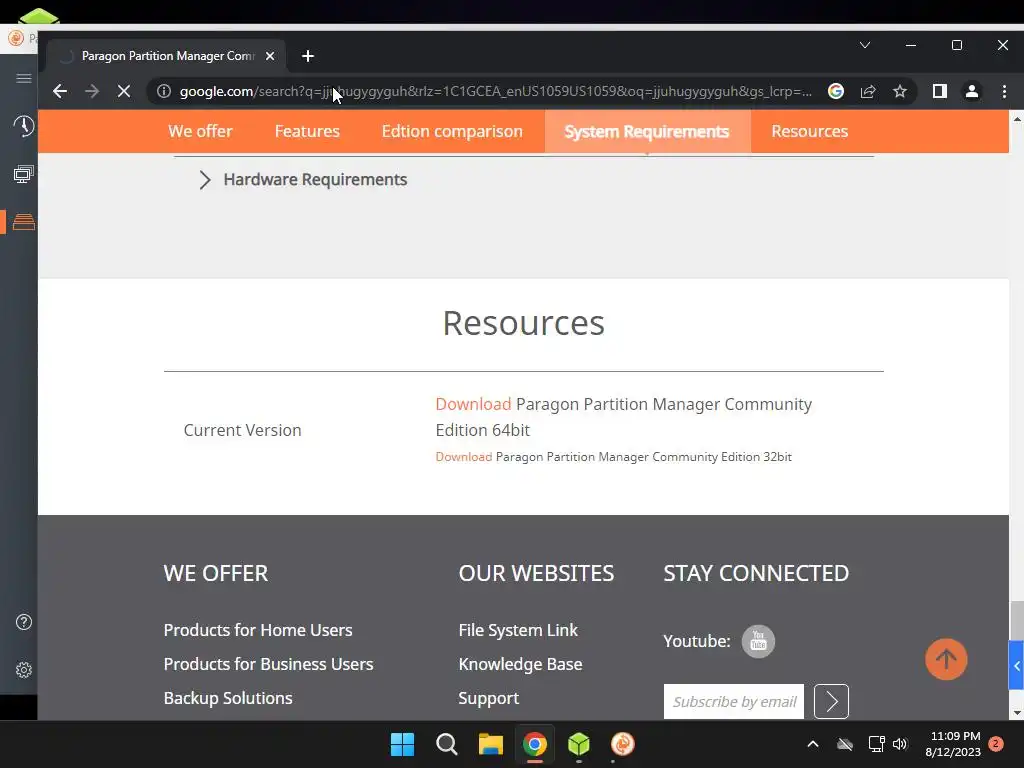Open the Chrome profile icon
Screen dimensions: 1024x768
[972, 91]
